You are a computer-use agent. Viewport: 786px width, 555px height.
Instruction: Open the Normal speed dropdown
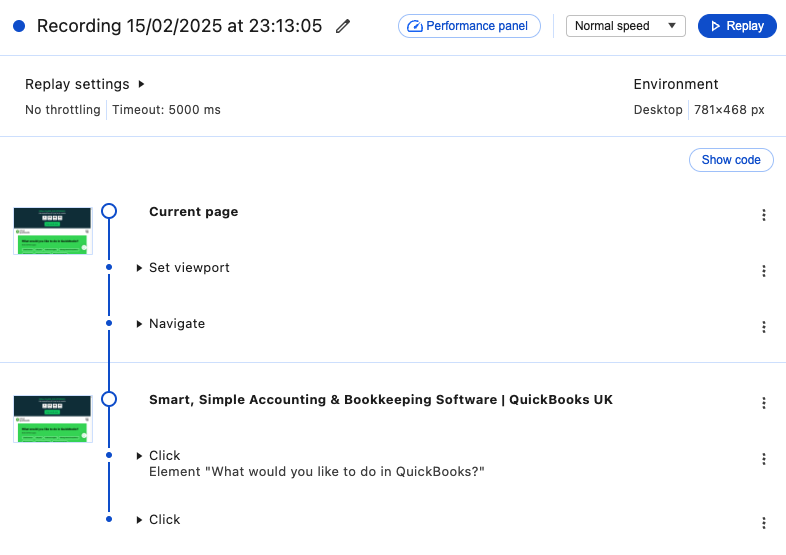click(626, 26)
